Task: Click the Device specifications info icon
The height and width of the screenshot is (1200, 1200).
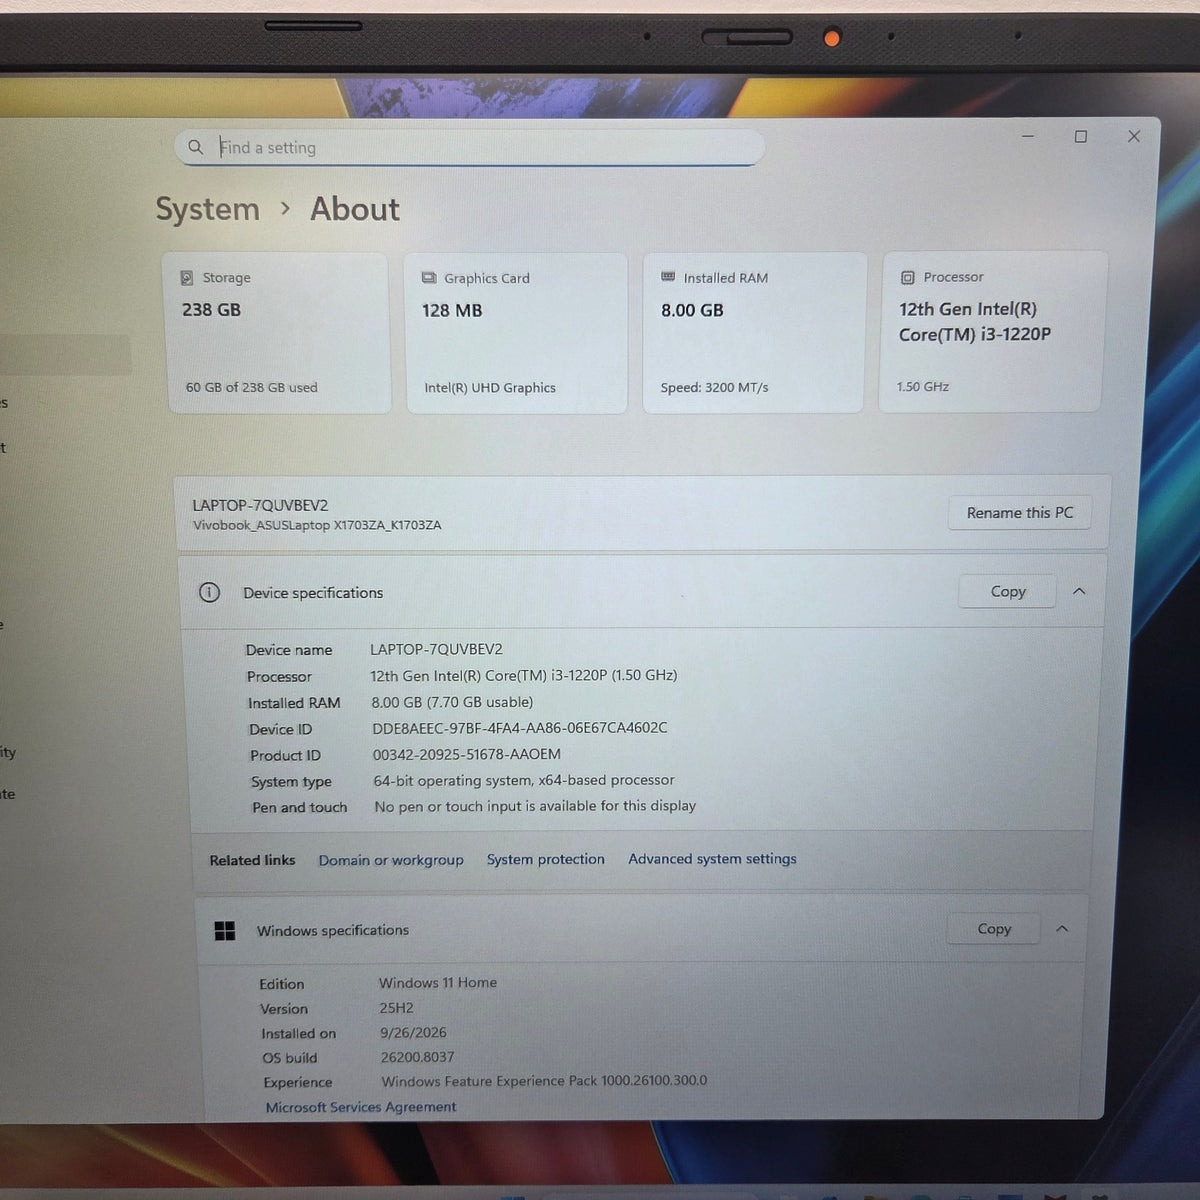Action: (x=209, y=592)
